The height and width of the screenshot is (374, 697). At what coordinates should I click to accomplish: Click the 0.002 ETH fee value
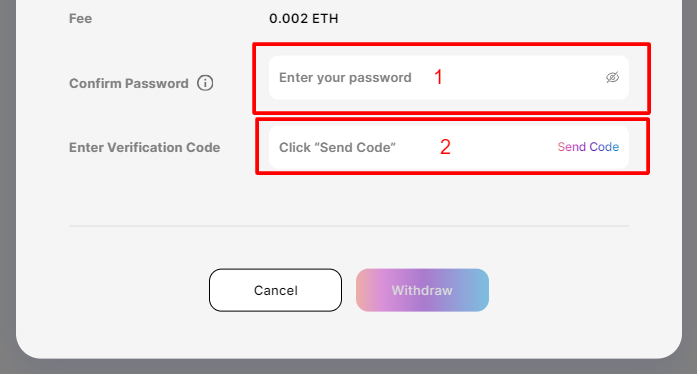304,19
